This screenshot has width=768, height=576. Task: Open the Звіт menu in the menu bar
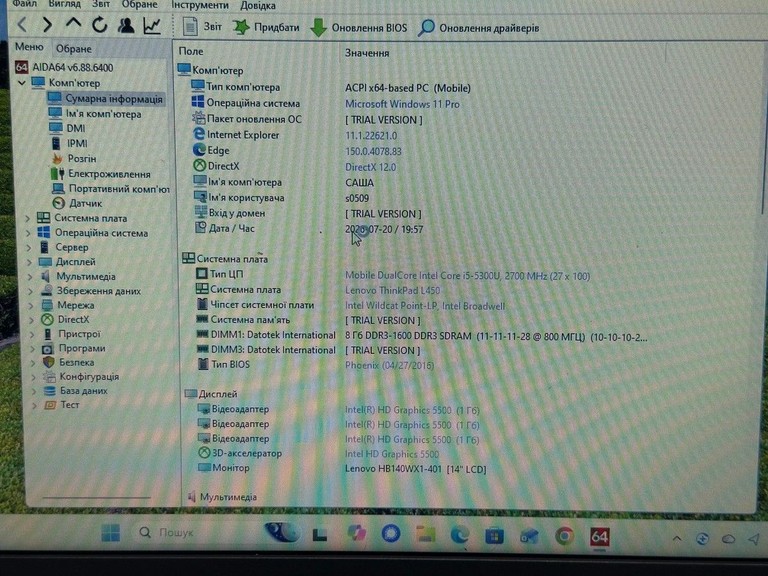[101, 4]
